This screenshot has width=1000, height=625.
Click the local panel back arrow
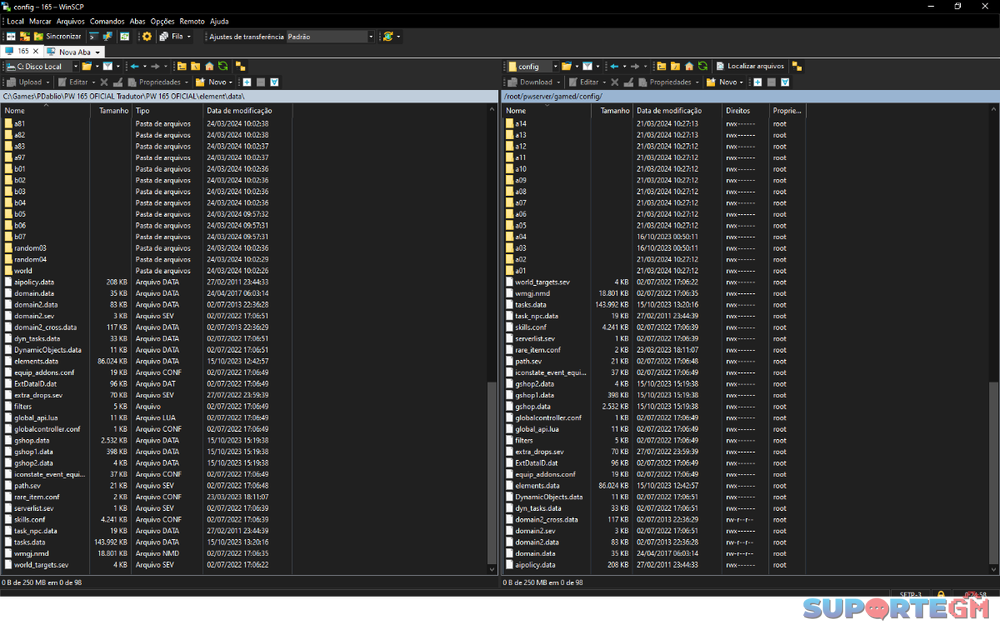point(135,67)
